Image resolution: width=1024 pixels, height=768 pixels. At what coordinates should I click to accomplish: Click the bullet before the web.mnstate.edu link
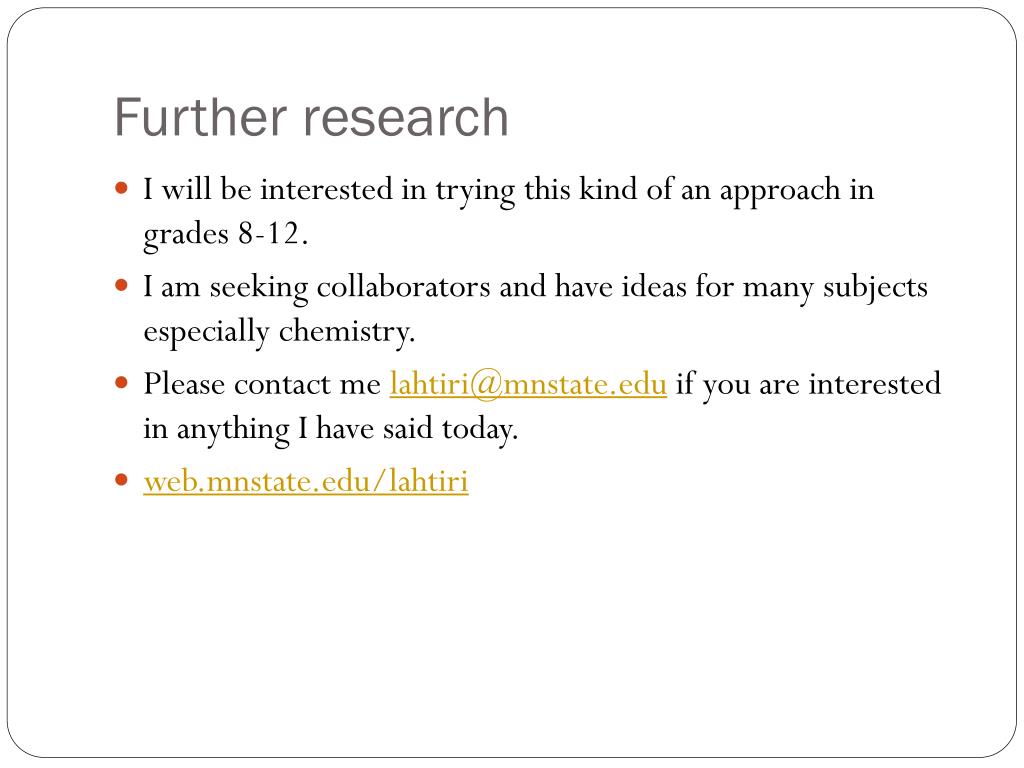[121, 481]
